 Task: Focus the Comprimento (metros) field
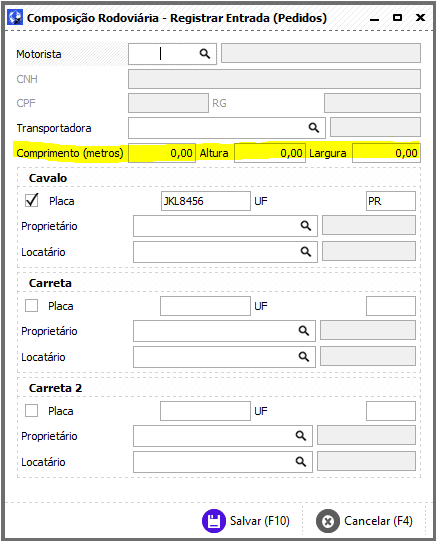click(x=162, y=153)
